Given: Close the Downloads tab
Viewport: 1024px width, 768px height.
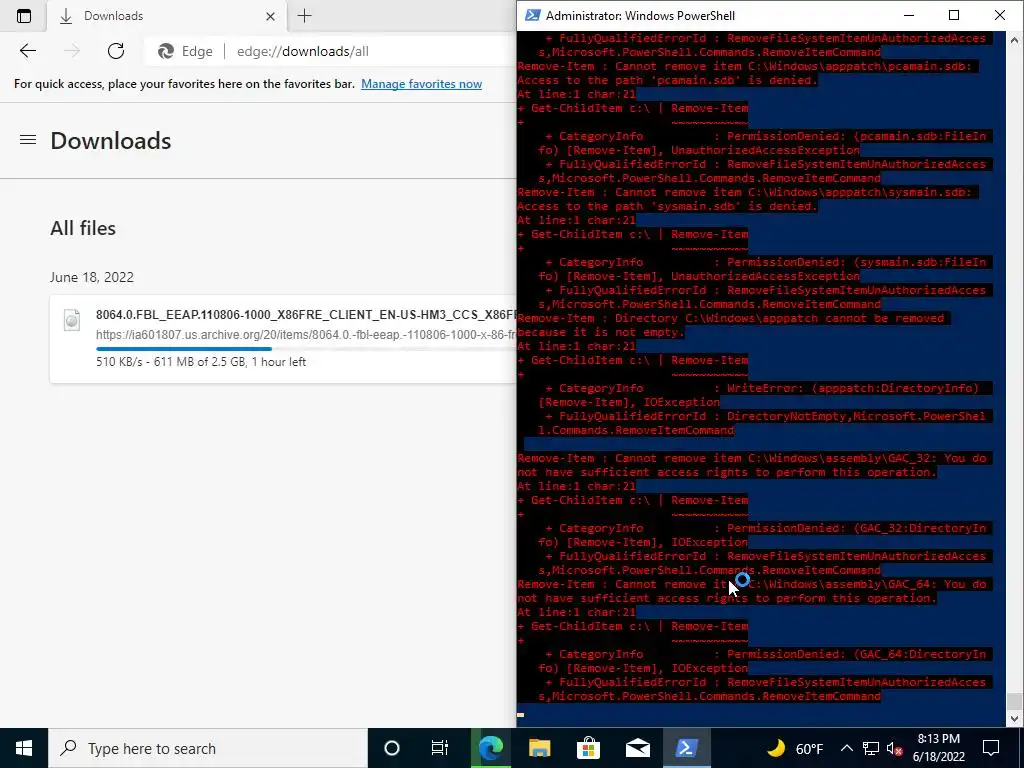Looking at the screenshot, I should click(x=270, y=16).
